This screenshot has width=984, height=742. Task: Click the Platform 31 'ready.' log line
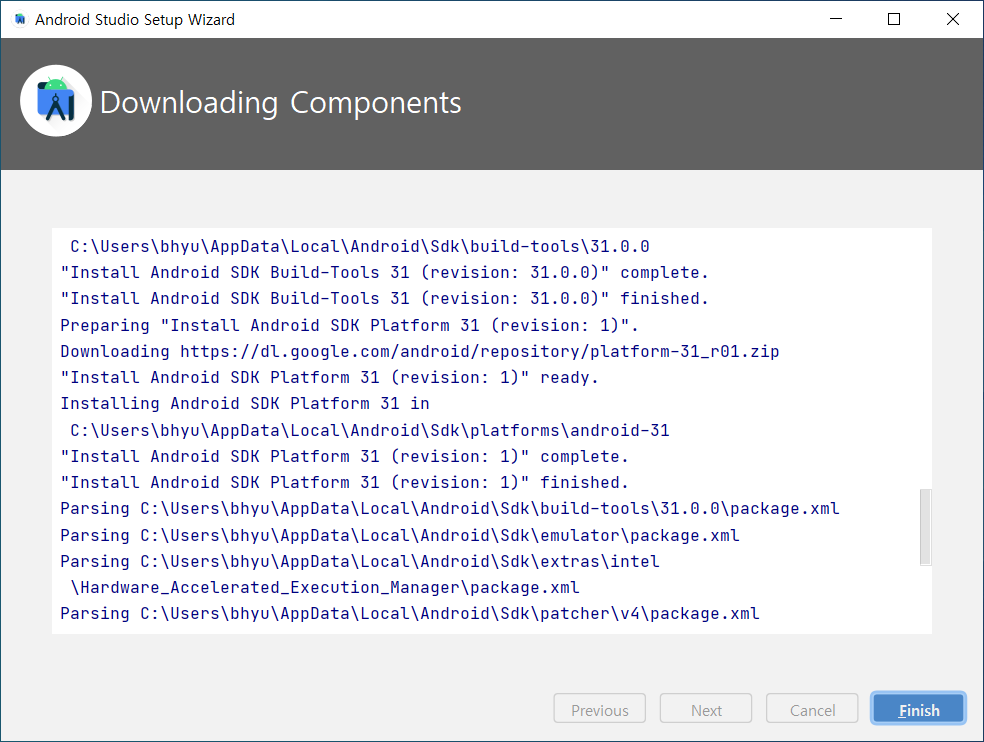tap(329, 377)
